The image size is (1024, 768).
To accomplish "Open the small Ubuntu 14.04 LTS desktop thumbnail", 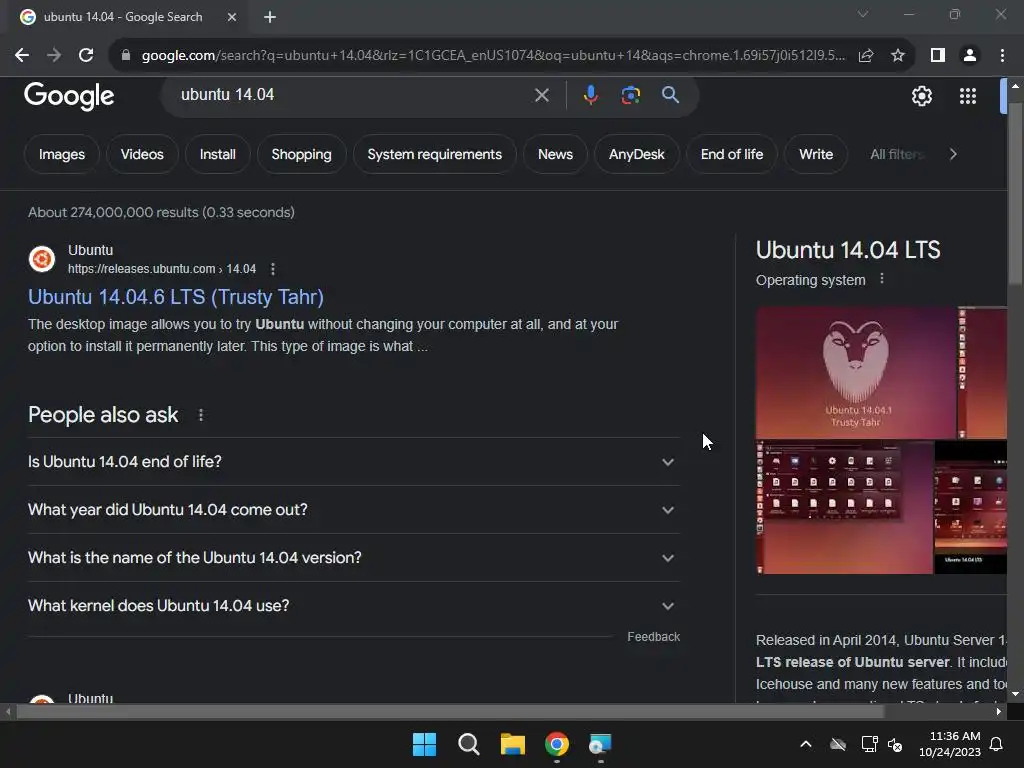I will click(x=970, y=507).
